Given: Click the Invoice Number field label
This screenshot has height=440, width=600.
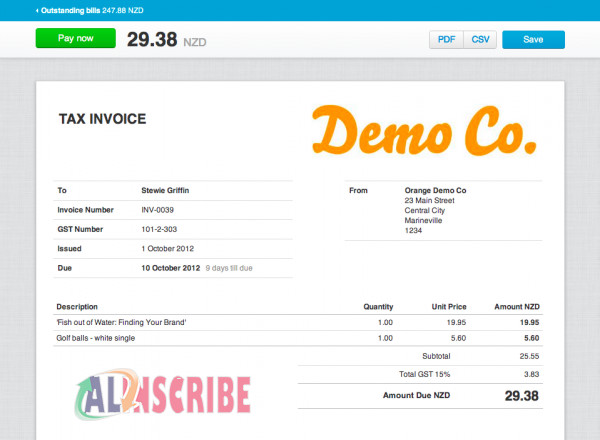Looking at the screenshot, I should (85, 210).
